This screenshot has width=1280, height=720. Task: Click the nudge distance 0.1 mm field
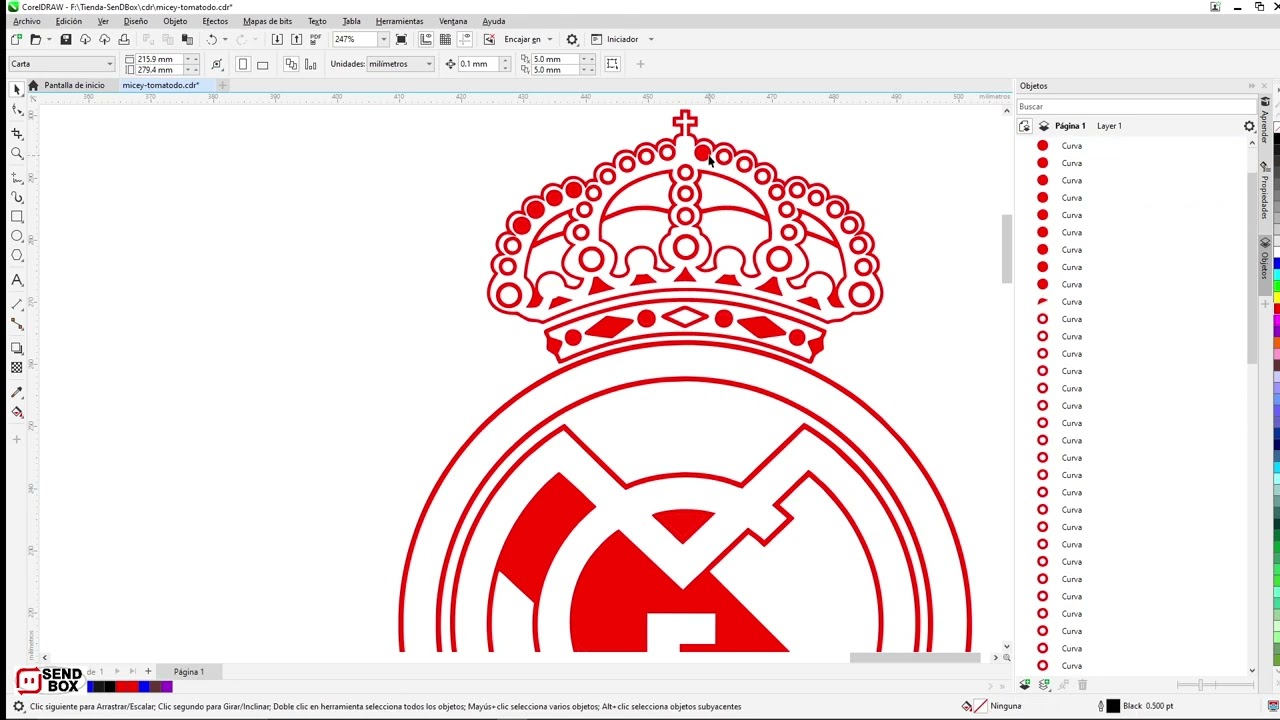478,64
